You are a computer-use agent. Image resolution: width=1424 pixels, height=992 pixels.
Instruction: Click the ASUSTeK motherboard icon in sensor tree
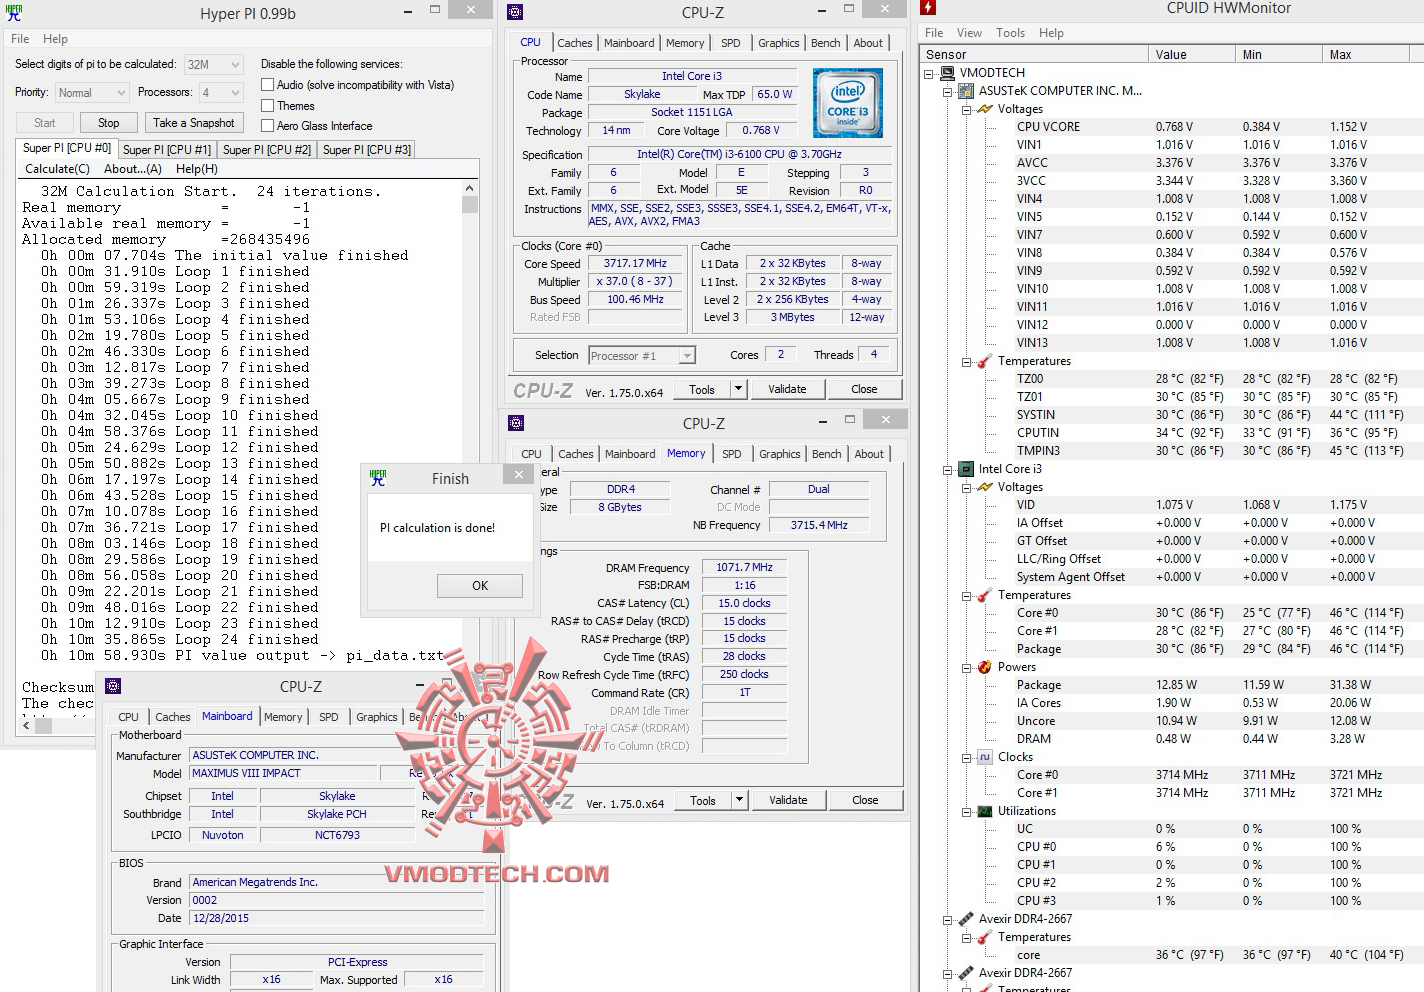[966, 91]
